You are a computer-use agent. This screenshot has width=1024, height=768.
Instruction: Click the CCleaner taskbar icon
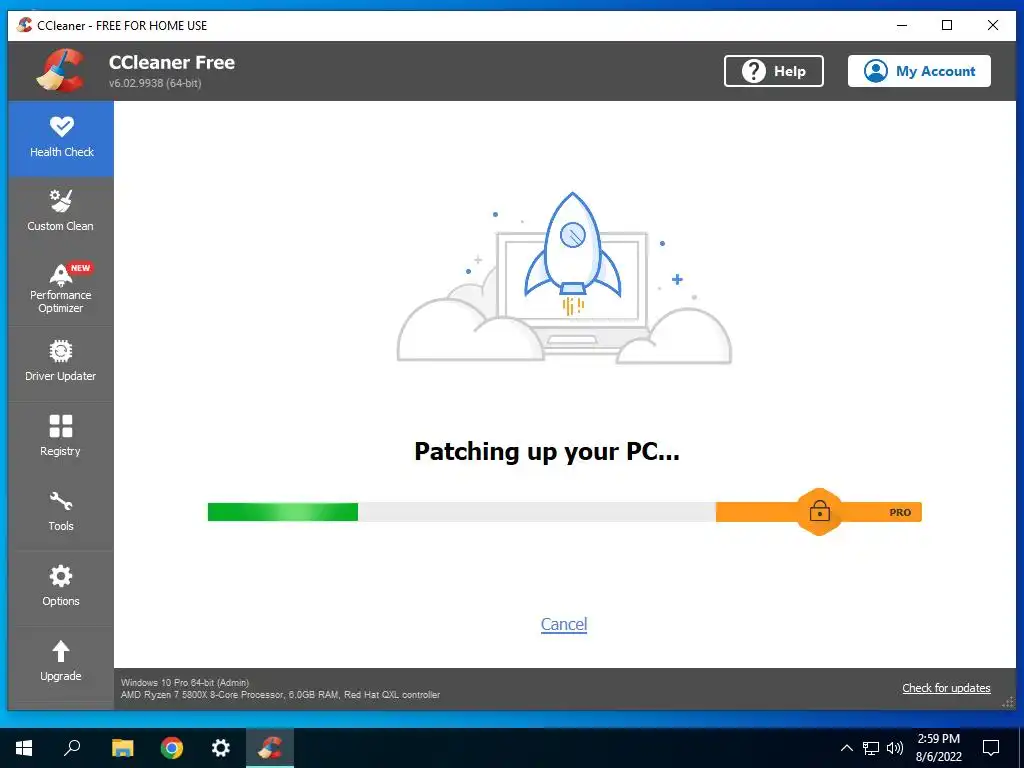pos(270,748)
